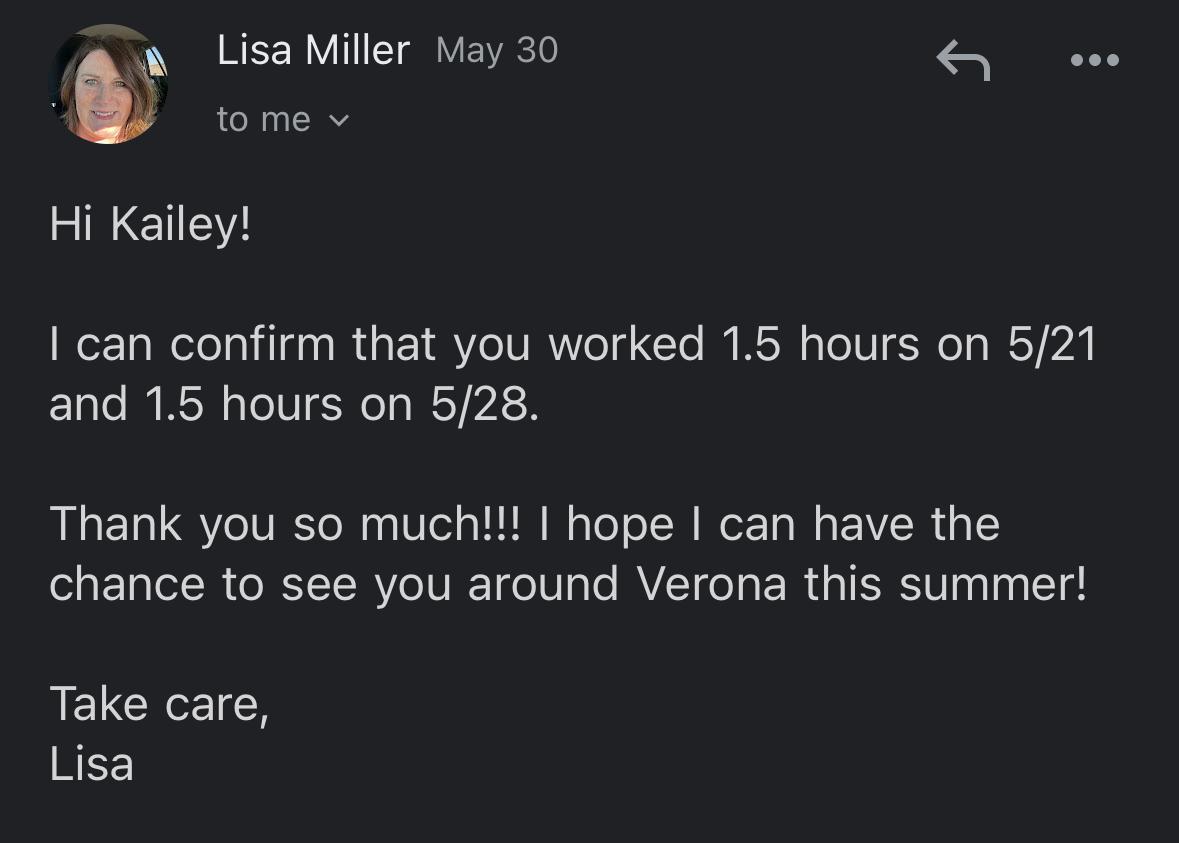Open the three-dot more options menu
1179x843 pixels.
(x=1094, y=60)
